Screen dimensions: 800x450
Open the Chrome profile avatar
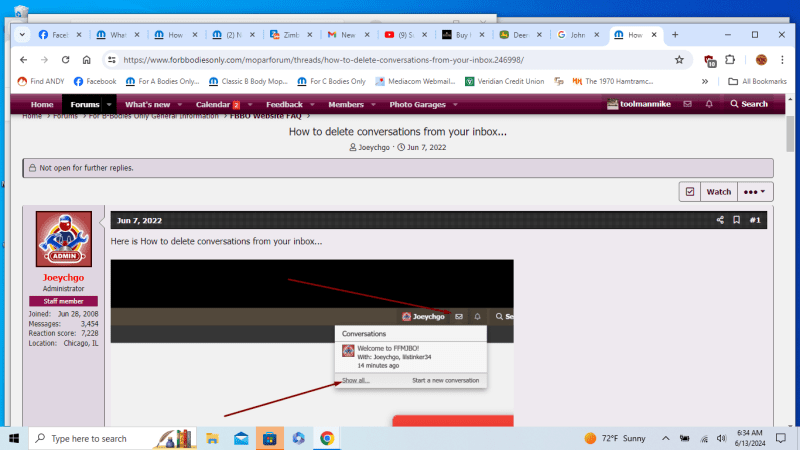[761, 60]
